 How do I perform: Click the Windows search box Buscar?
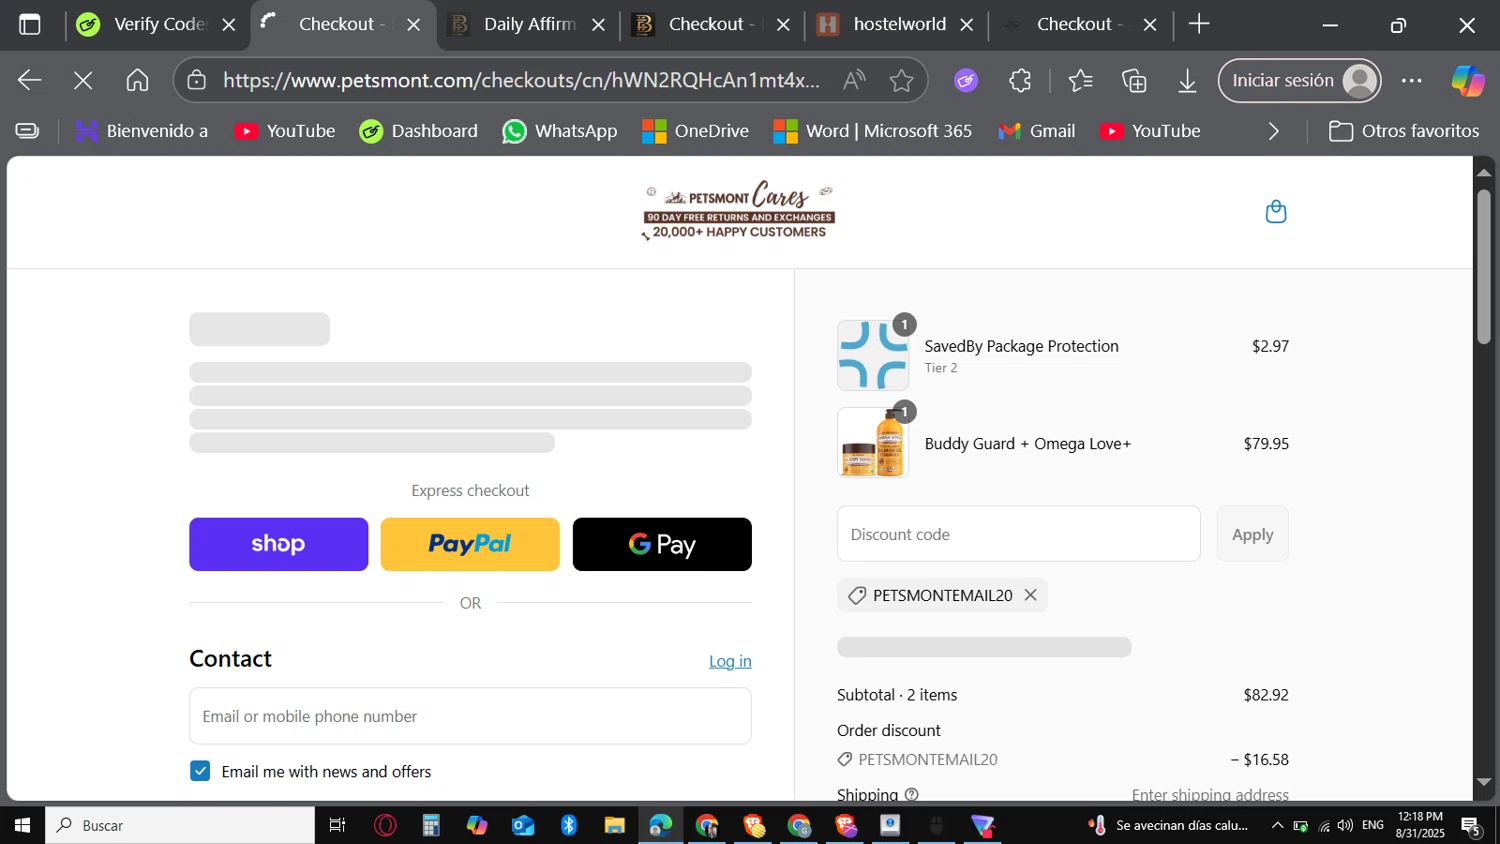point(180,825)
